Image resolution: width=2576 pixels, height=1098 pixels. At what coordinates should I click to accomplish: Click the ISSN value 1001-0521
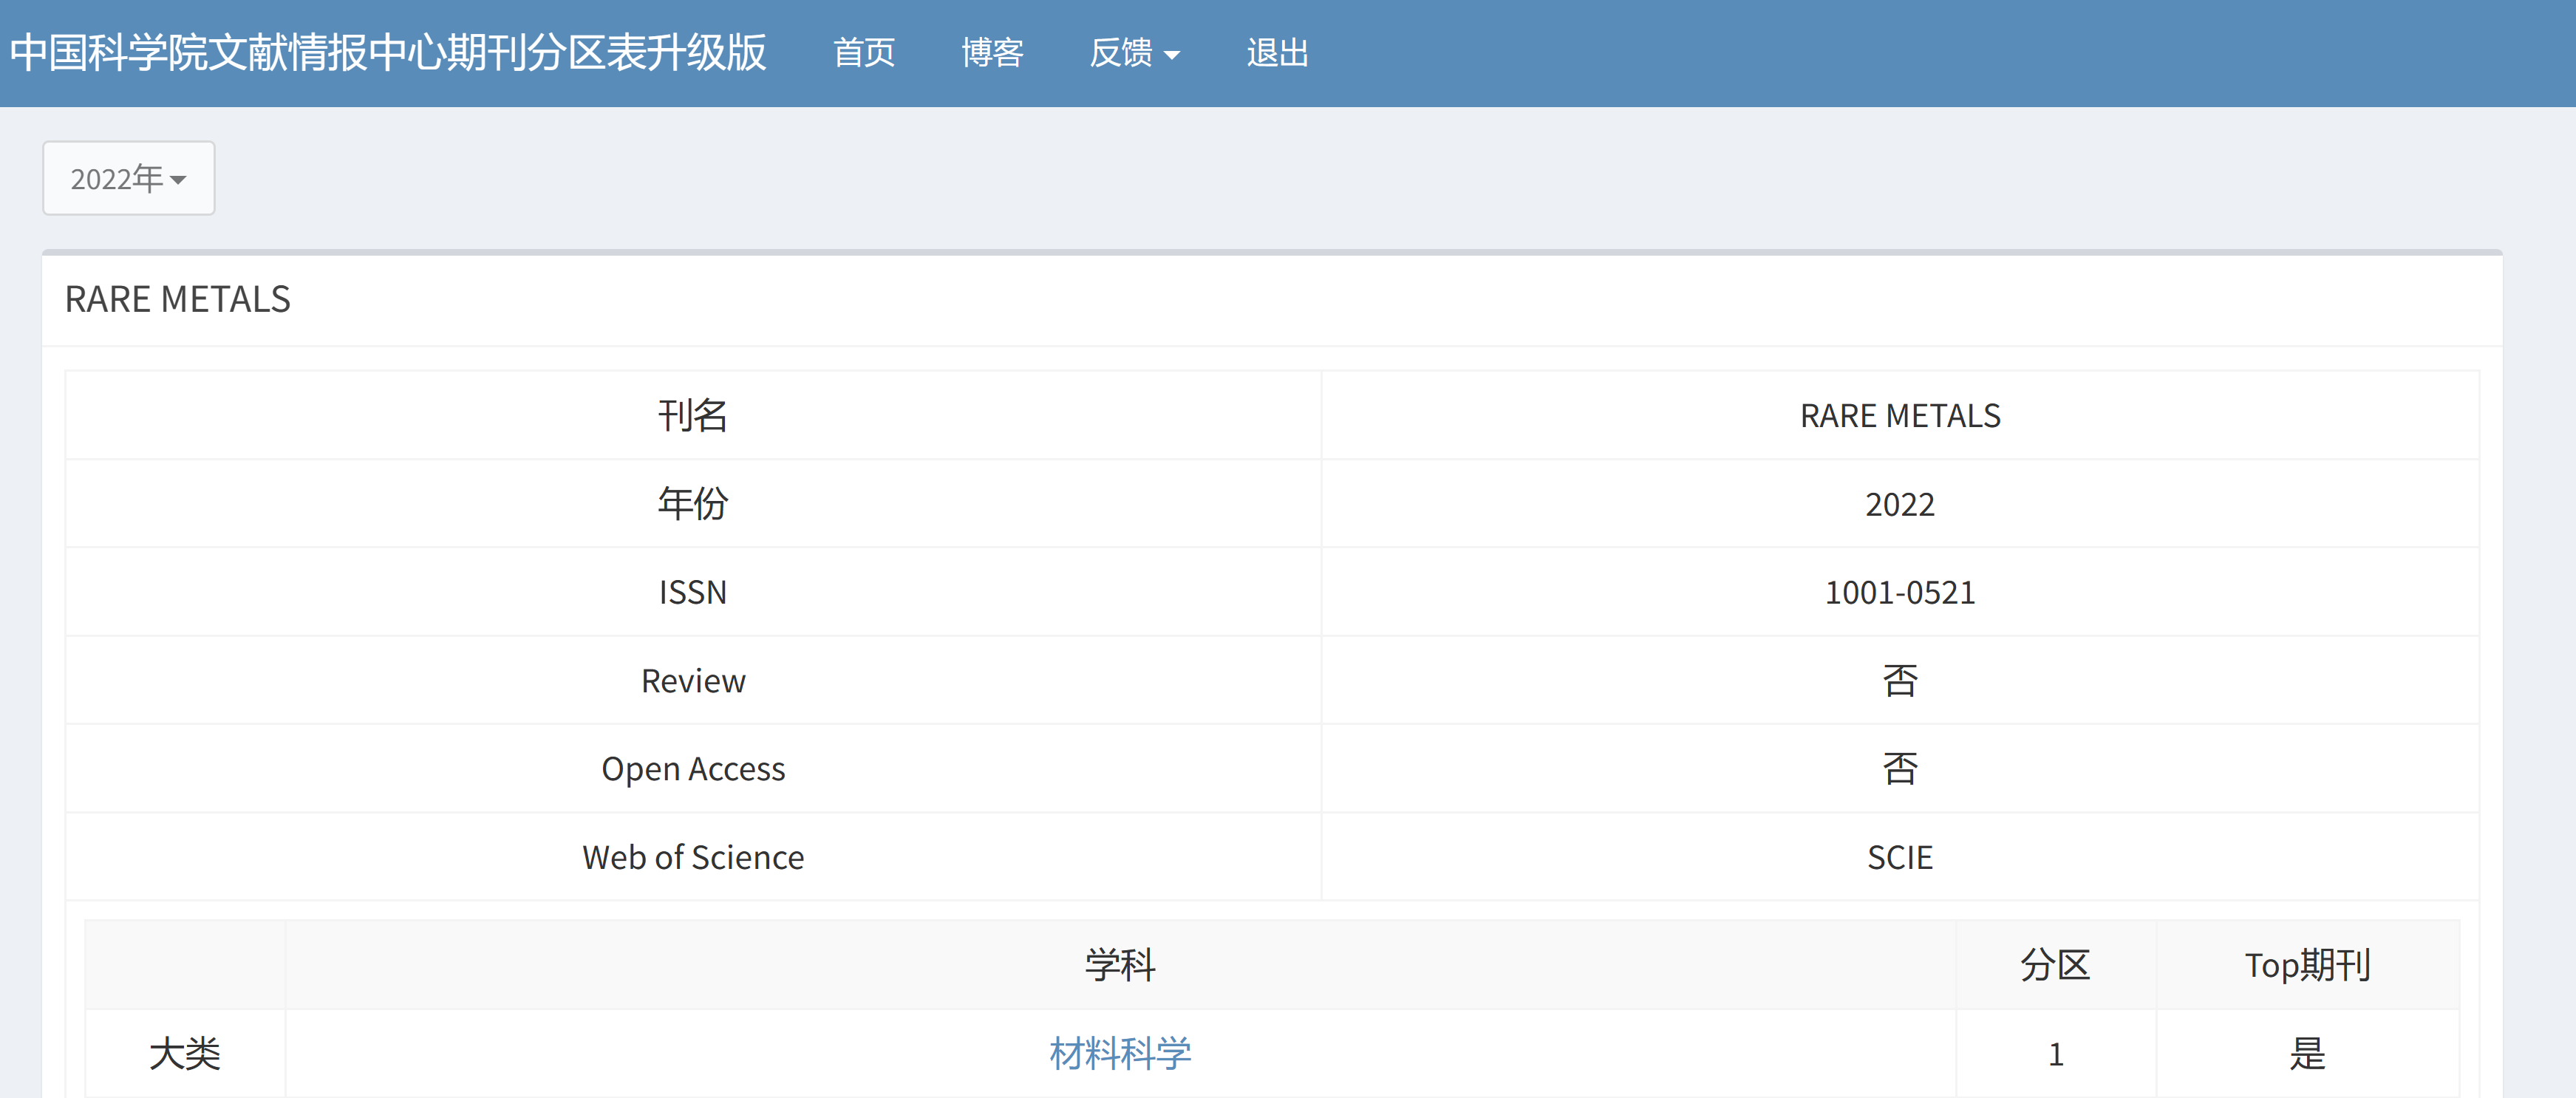click(1899, 592)
